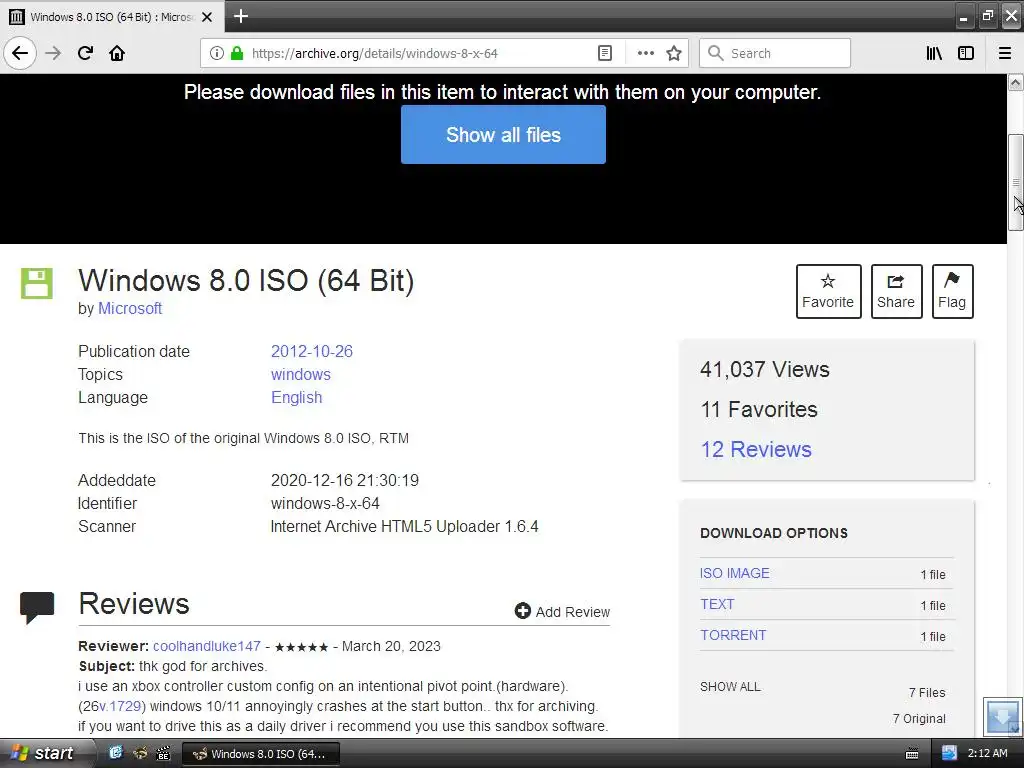Click SHOW ALL download files

(730, 687)
